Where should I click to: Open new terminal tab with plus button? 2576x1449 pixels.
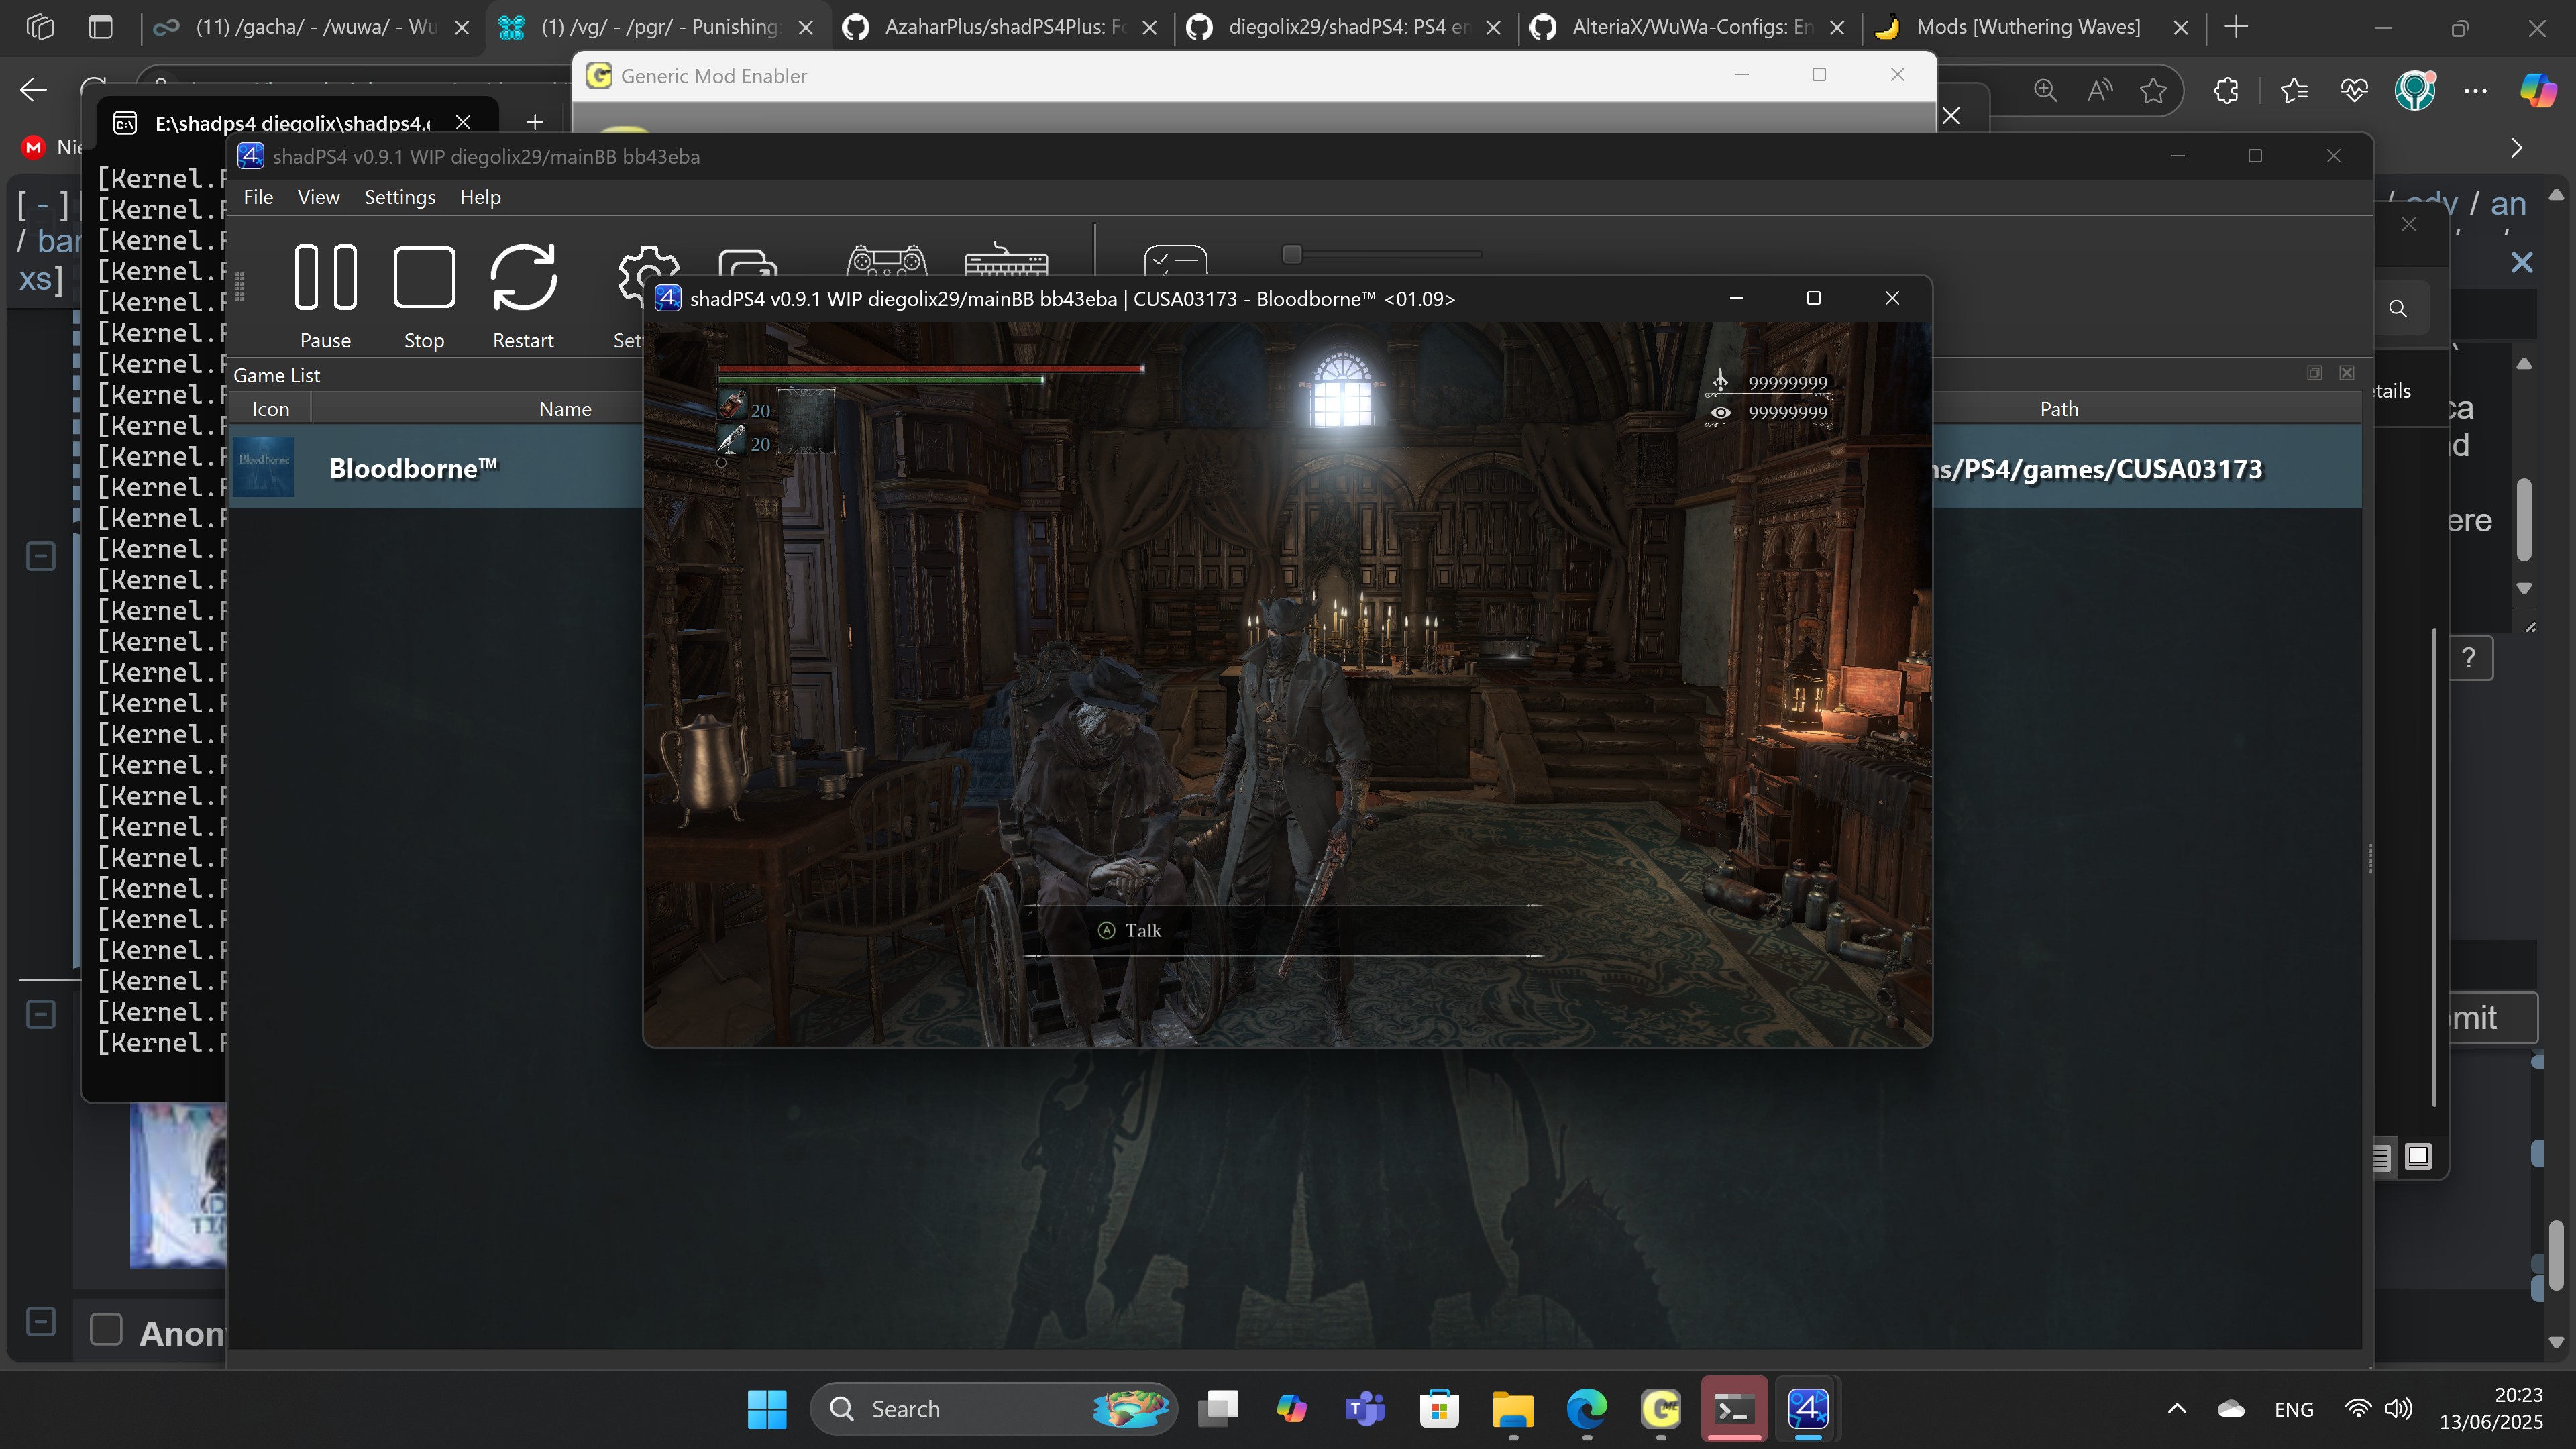point(535,122)
